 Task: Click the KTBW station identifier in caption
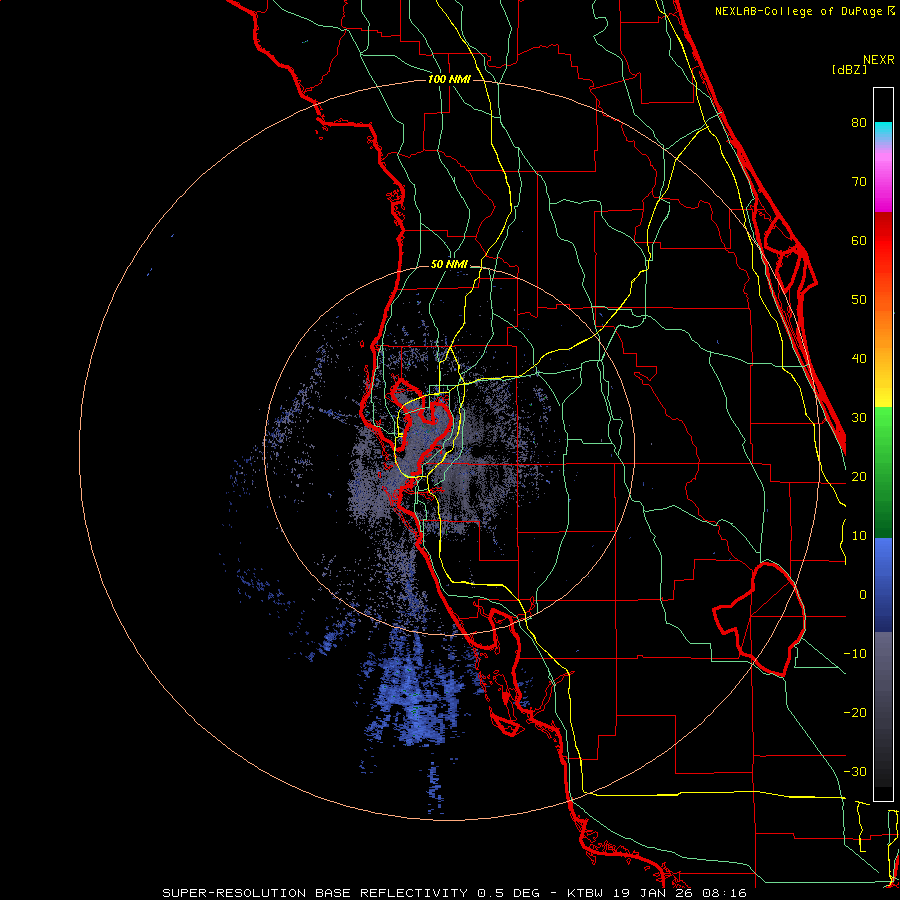[x=586, y=893]
